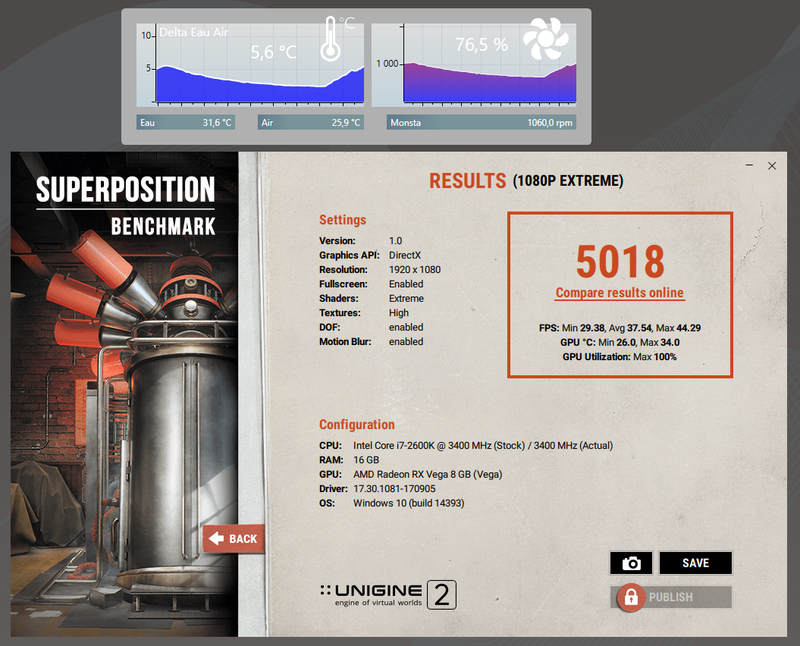Click the Shaders value Extreme
This screenshot has width=800, height=646.
(407, 298)
